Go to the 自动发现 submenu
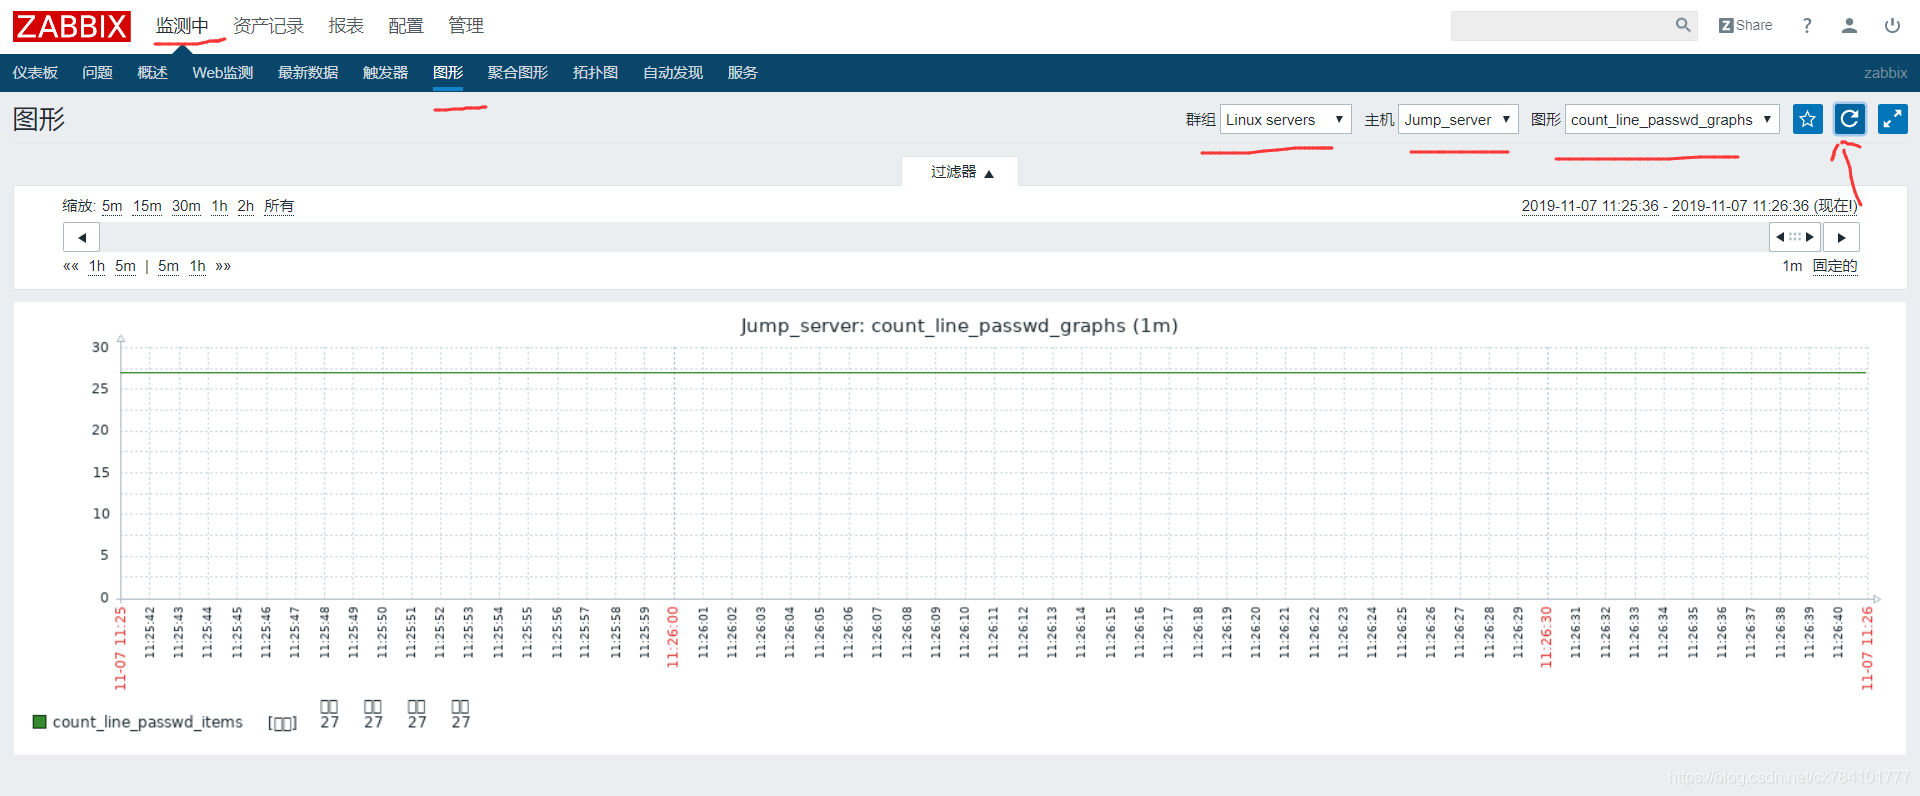The height and width of the screenshot is (796, 1920). tap(673, 73)
